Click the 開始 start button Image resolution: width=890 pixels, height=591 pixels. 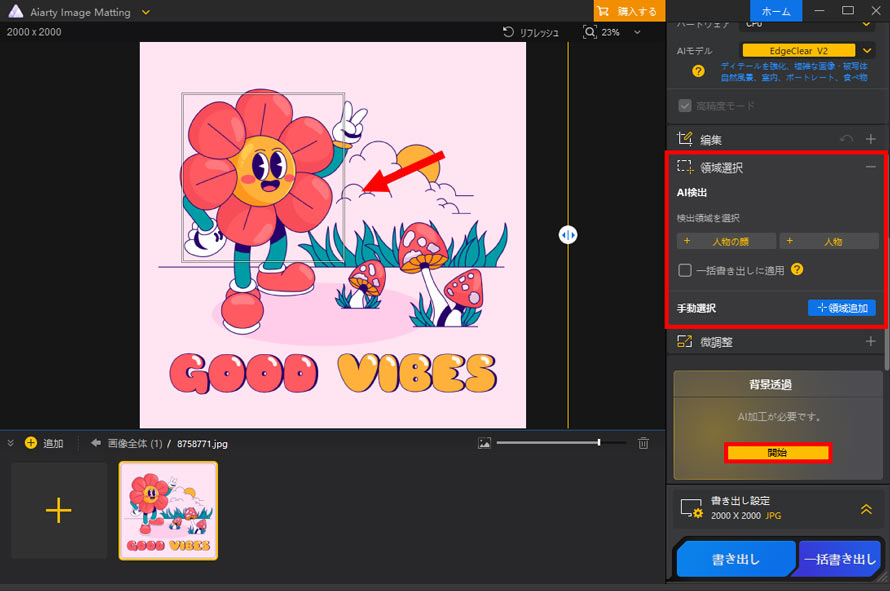pos(778,452)
